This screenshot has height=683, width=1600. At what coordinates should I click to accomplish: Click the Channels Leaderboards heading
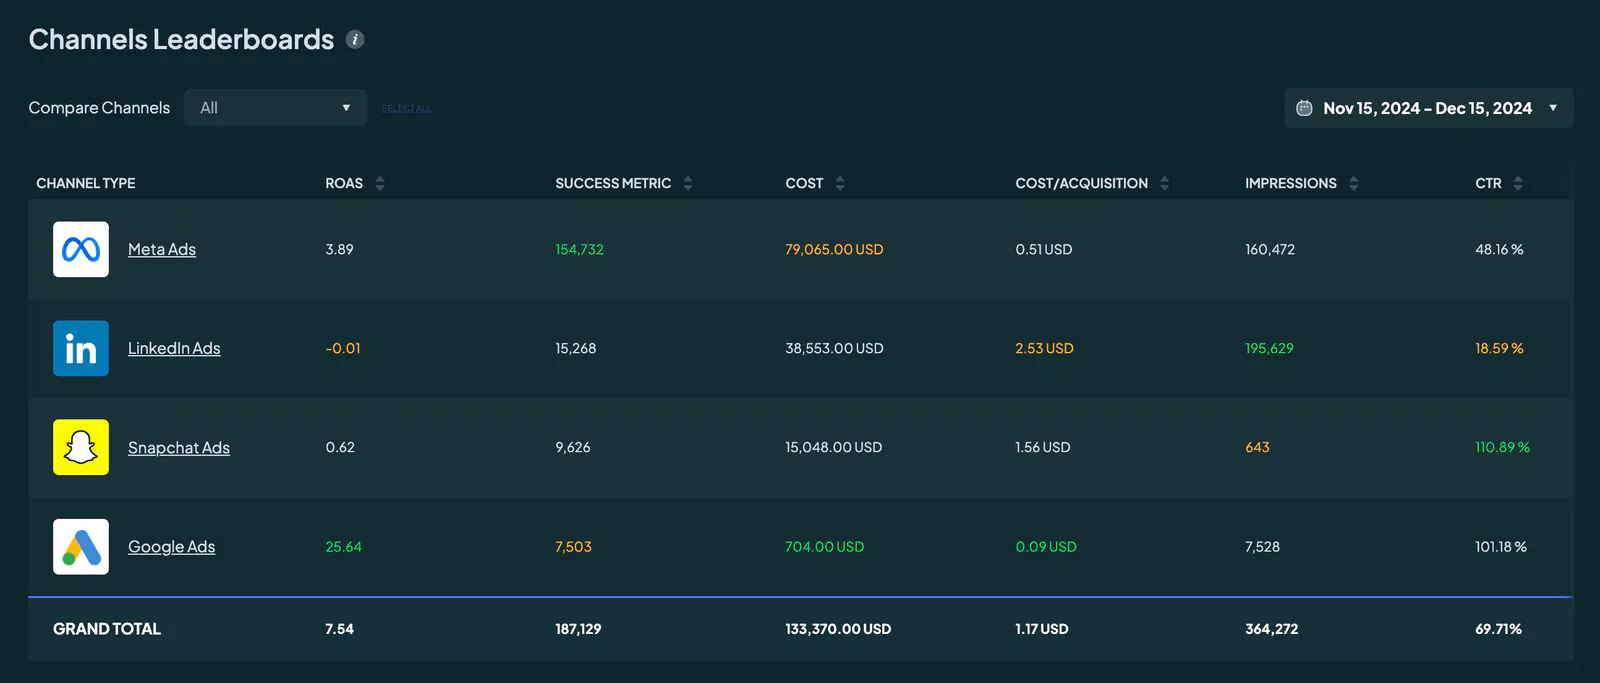181,39
